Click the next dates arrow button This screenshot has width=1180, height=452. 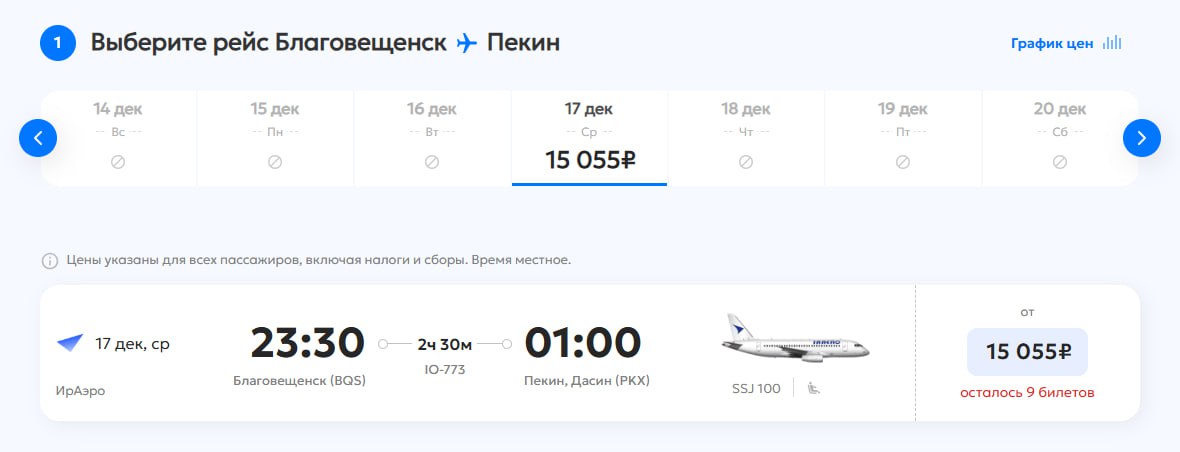(1141, 138)
